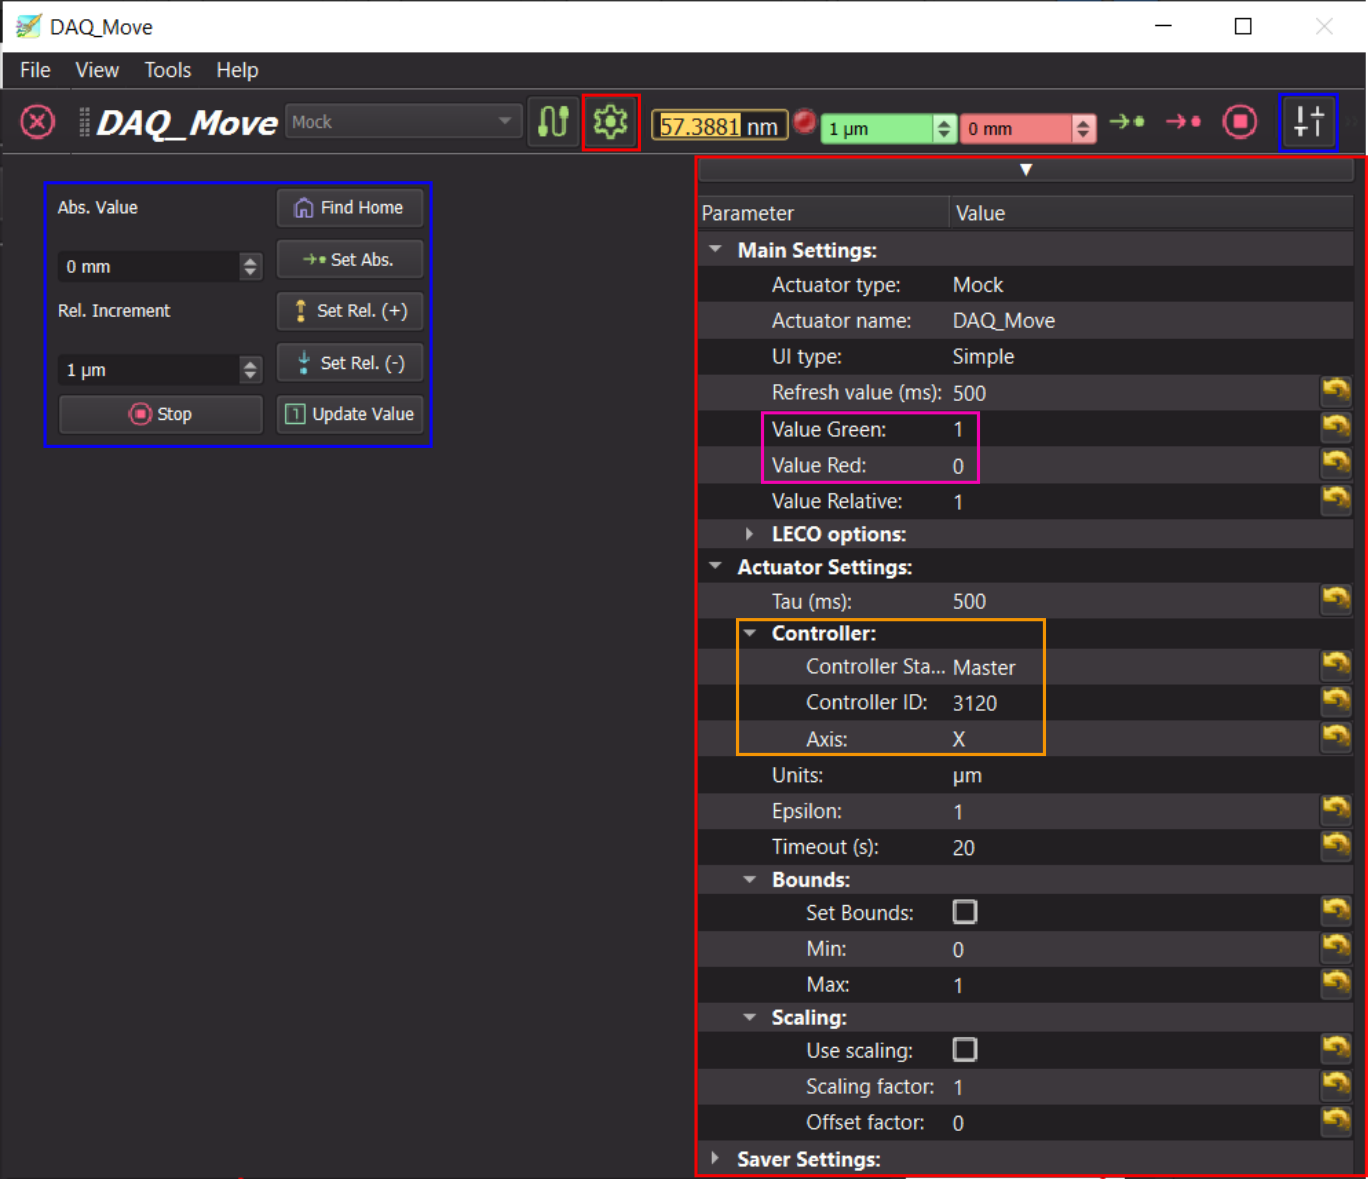Image resolution: width=1368 pixels, height=1179 pixels.
Task: Reset Scaling factor with its undo arrow
Action: (x=1336, y=1085)
